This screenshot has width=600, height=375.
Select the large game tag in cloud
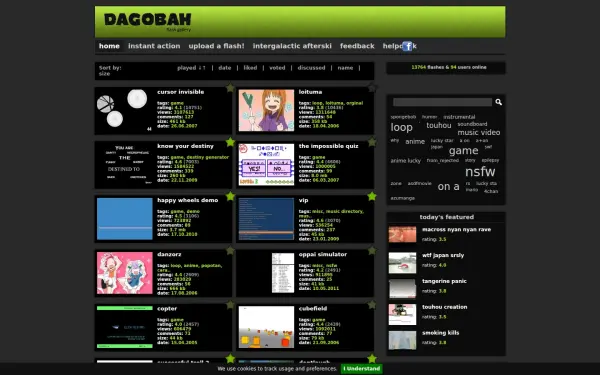[463, 151]
